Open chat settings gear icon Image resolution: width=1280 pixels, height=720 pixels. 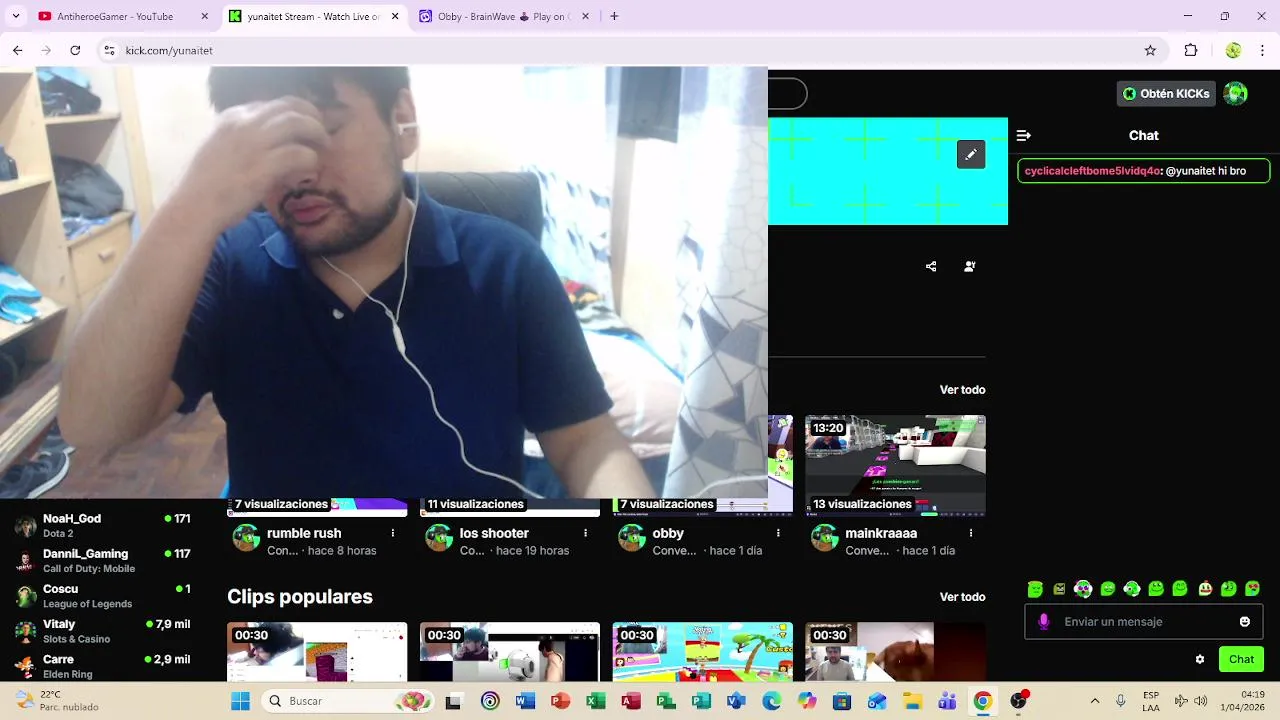(1200, 659)
